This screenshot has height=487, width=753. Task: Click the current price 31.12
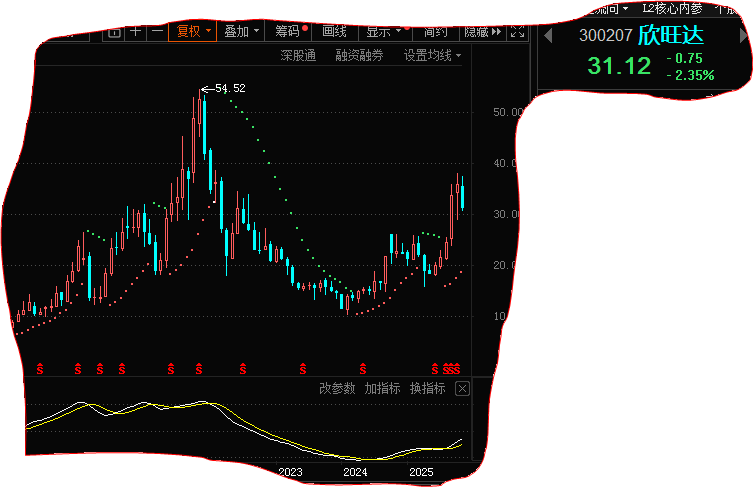point(619,66)
